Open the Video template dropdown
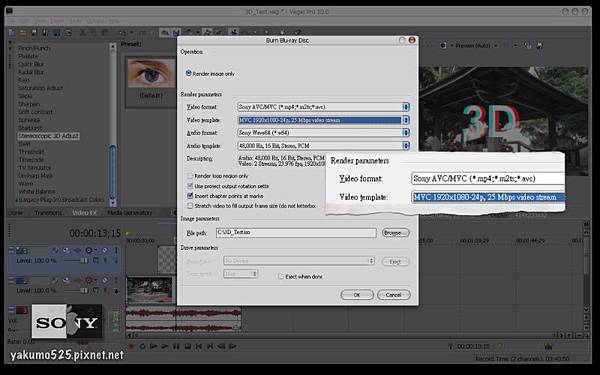The height and width of the screenshot is (375, 600). (x=323, y=120)
